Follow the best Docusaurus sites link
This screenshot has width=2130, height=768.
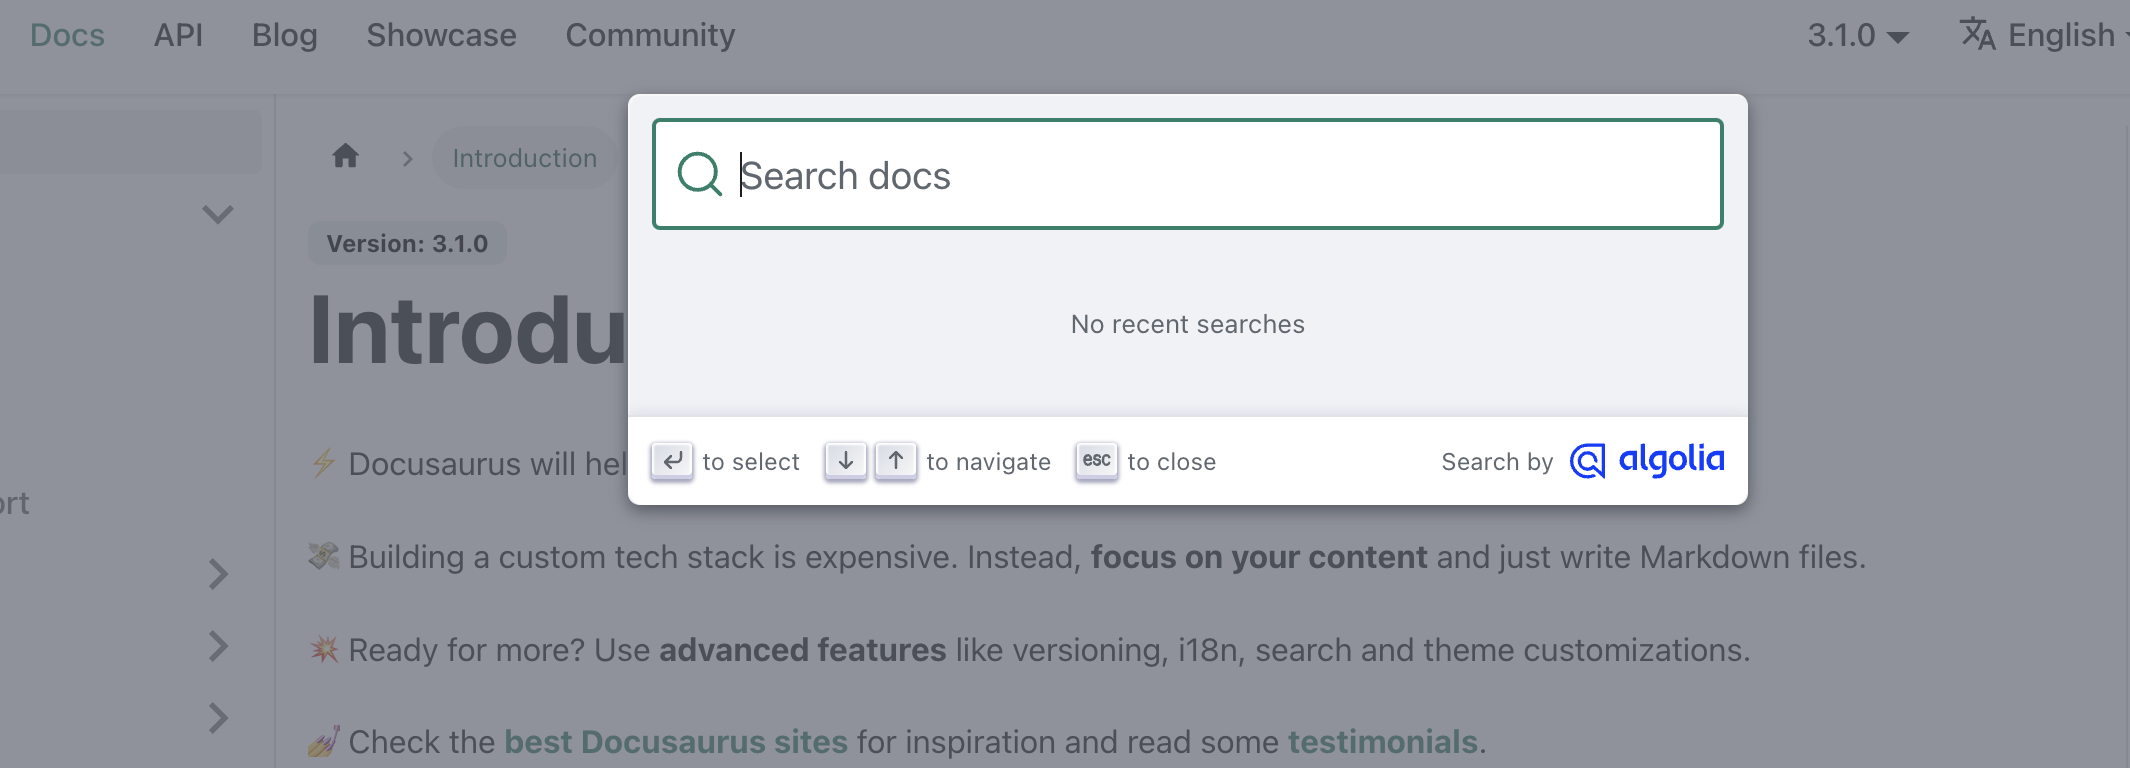click(676, 742)
